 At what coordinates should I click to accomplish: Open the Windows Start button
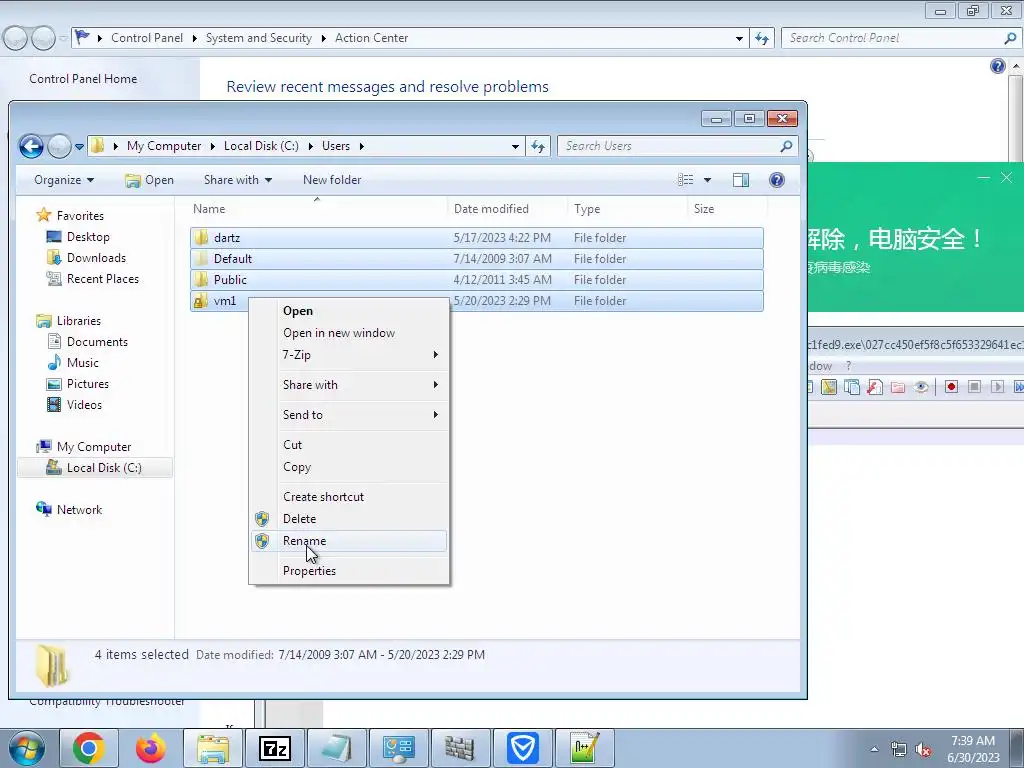tap(27, 748)
